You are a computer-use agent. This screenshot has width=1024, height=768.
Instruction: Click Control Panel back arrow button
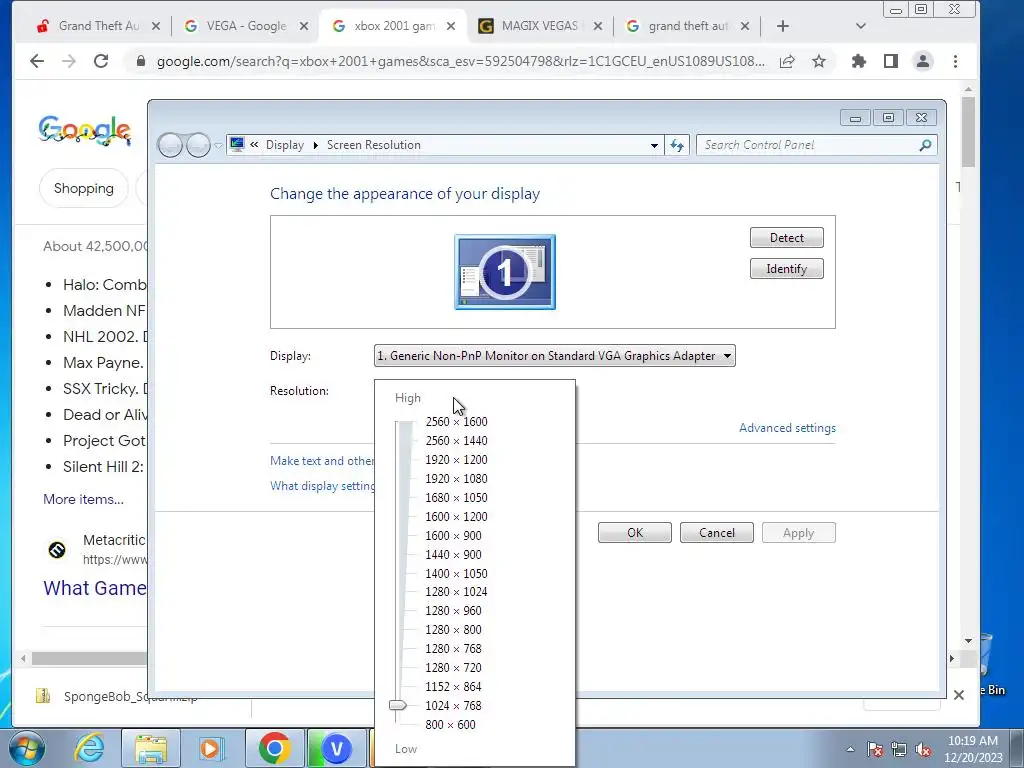tap(170, 145)
